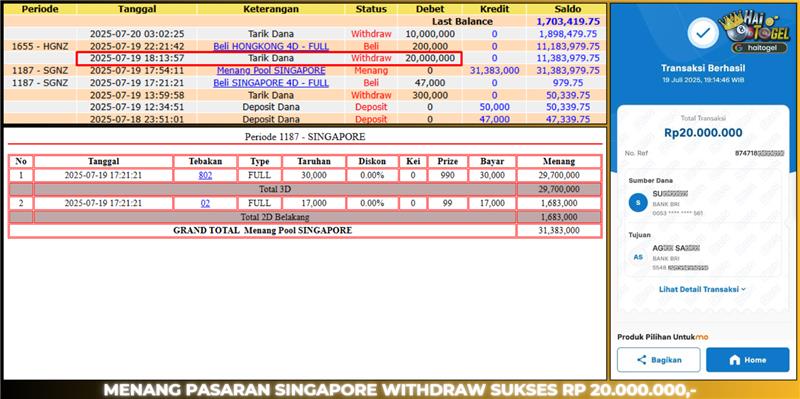Click the debet amount 300,000
Image resolution: width=800 pixels, height=399 pixels.
coord(430,95)
